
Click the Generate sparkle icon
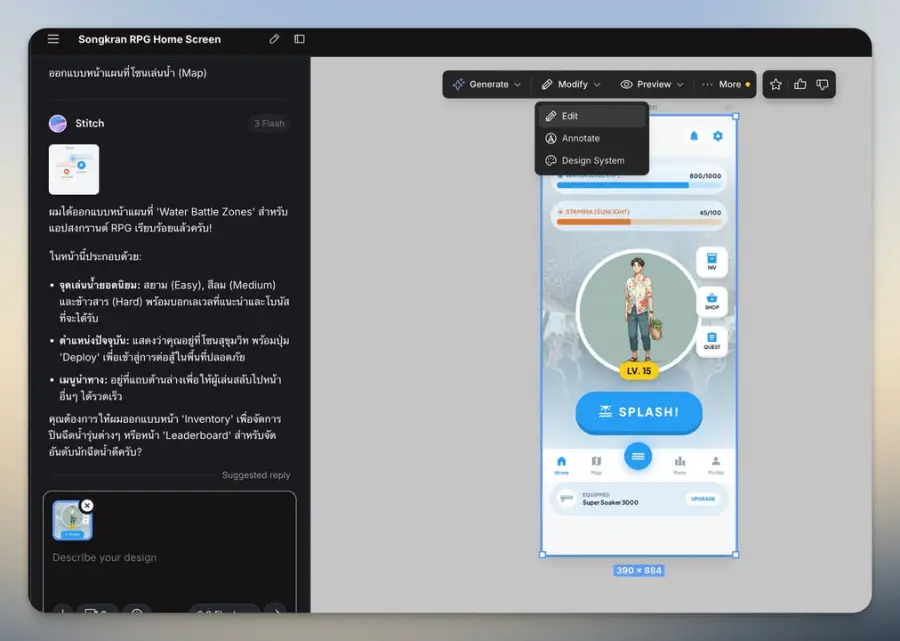(x=458, y=84)
